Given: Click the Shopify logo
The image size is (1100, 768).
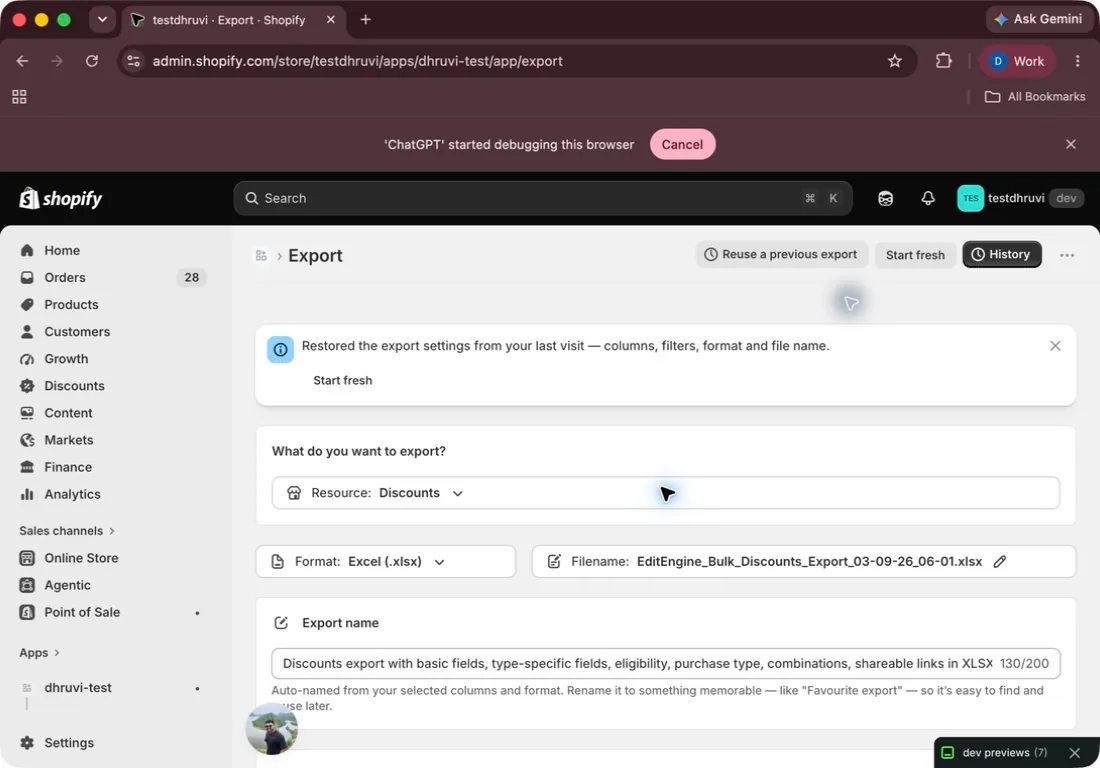Looking at the screenshot, I should click(x=60, y=198).
